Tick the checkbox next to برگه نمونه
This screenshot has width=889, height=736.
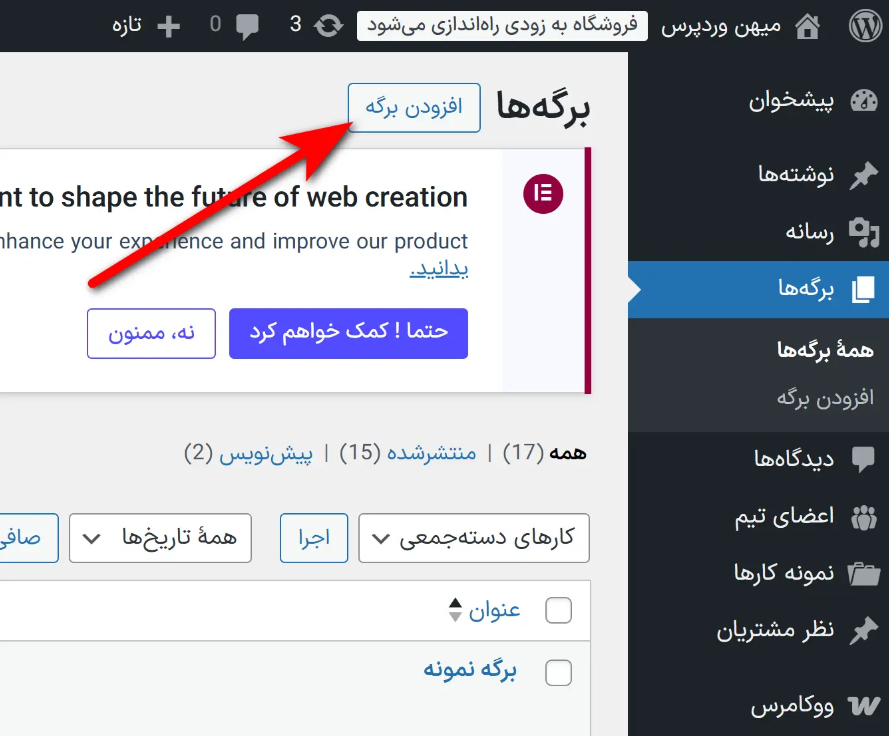pyautogui.click(x=558, y=673)
